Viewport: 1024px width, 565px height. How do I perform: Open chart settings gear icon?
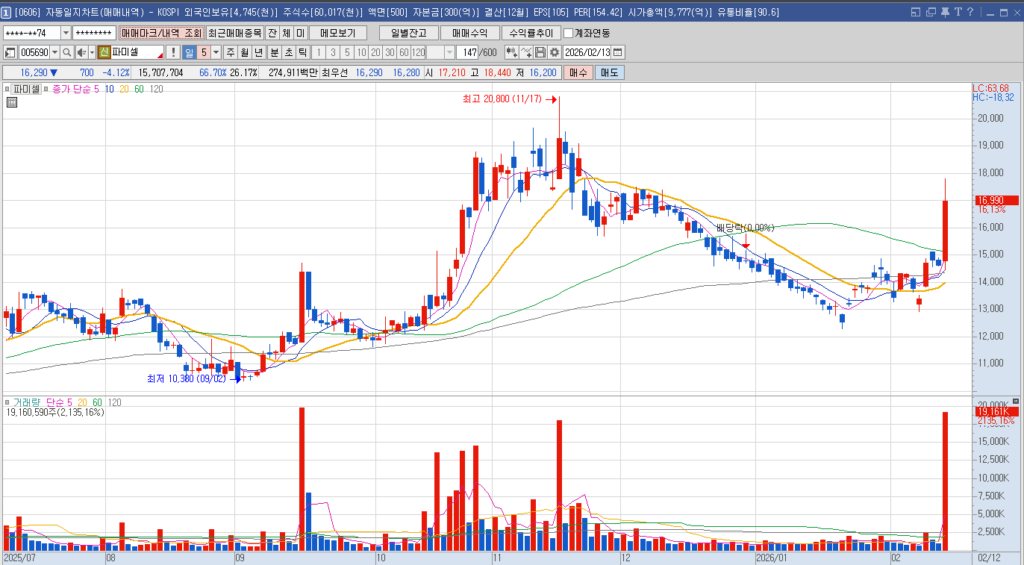(554, 52)
